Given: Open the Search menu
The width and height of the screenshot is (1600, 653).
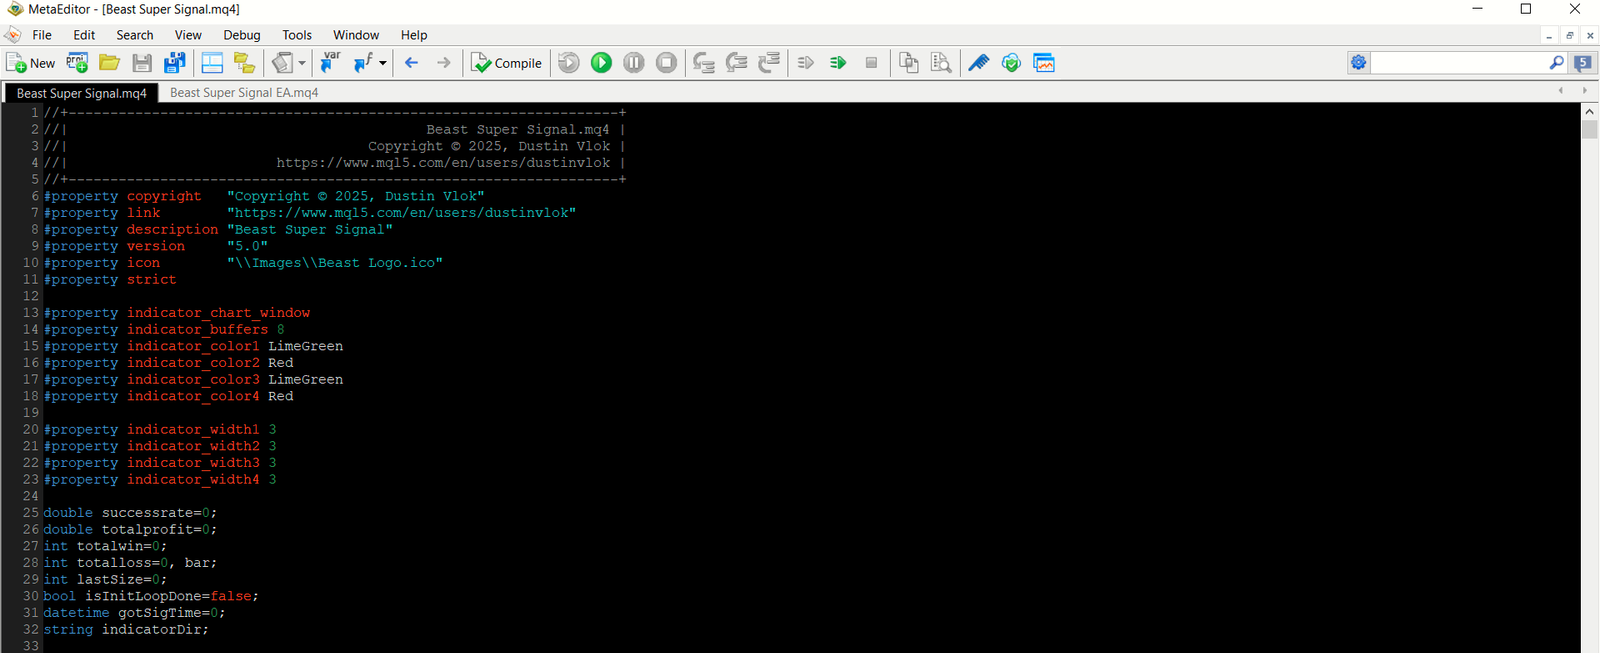Looking at the screenshot, I should click(135, 35).
